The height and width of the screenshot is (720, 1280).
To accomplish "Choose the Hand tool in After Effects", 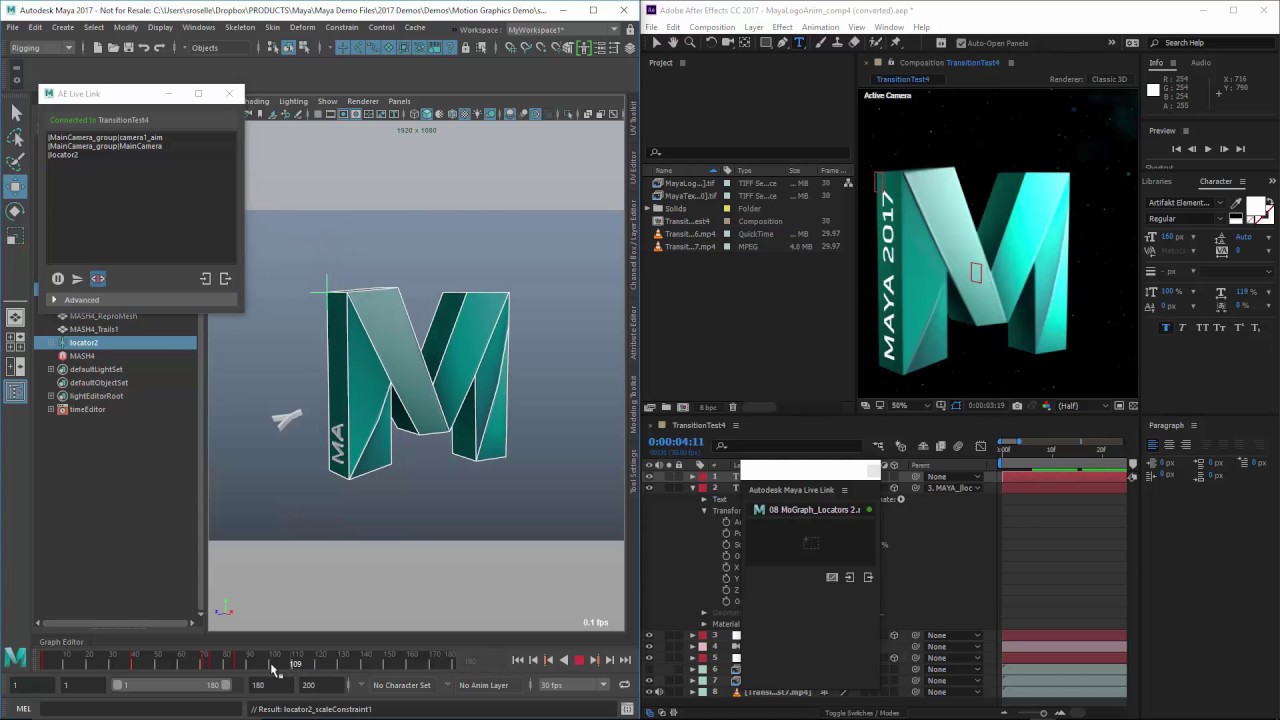I will point(673,43).
